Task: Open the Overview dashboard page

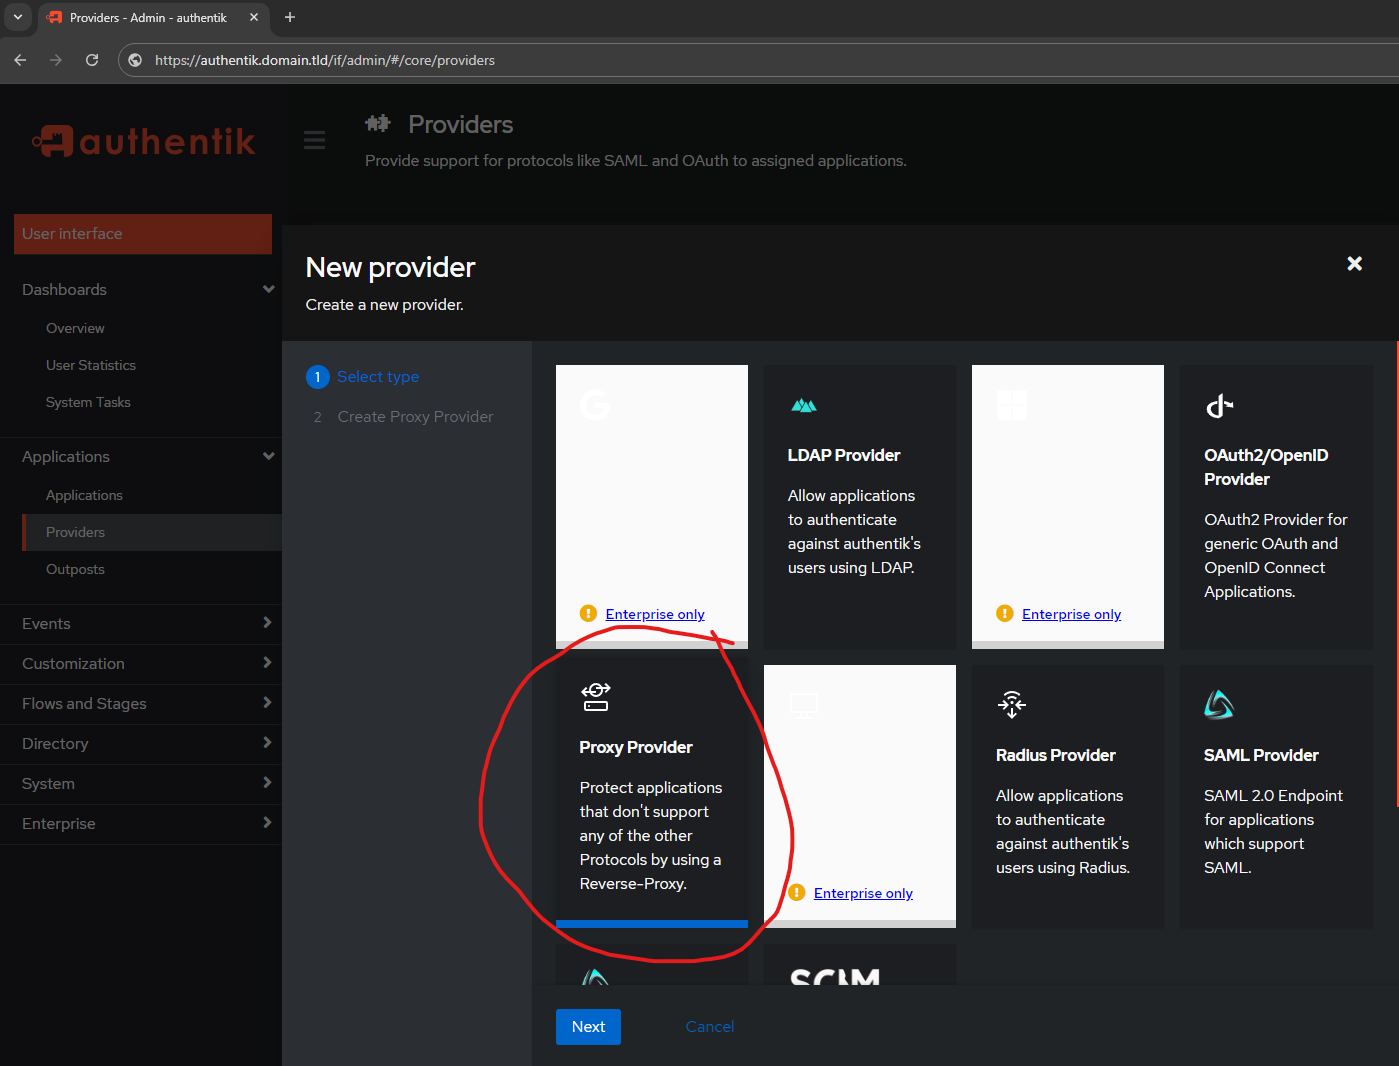Action: point(75,328)
